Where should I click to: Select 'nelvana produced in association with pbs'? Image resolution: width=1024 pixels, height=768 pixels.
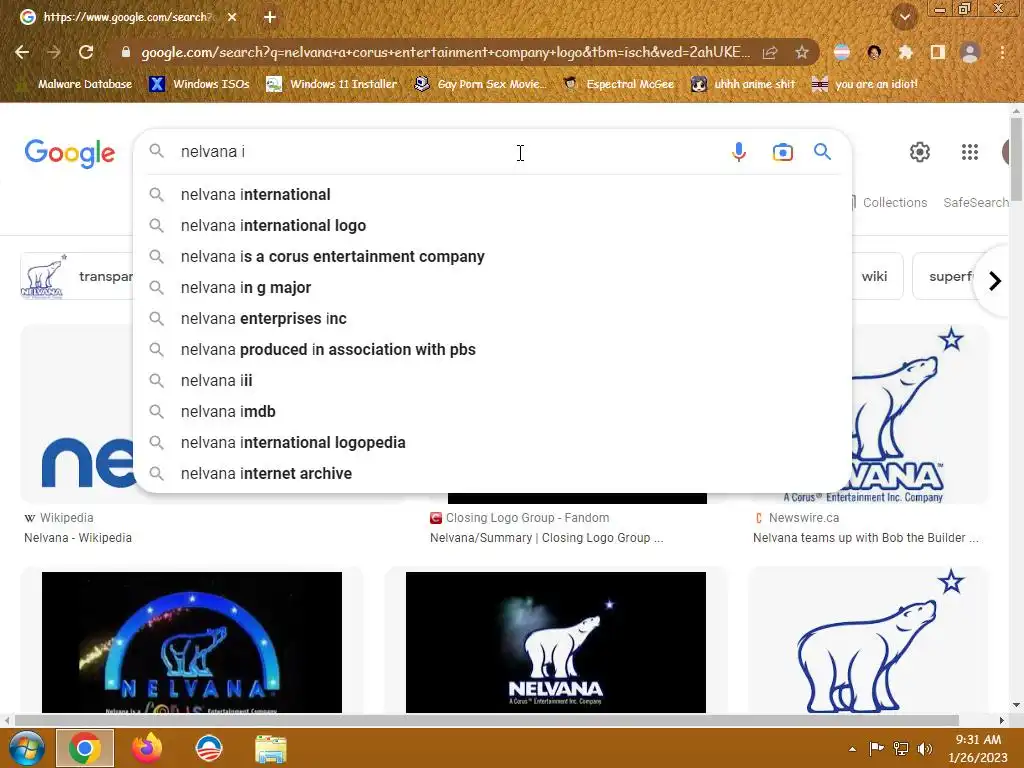(493, 349)
